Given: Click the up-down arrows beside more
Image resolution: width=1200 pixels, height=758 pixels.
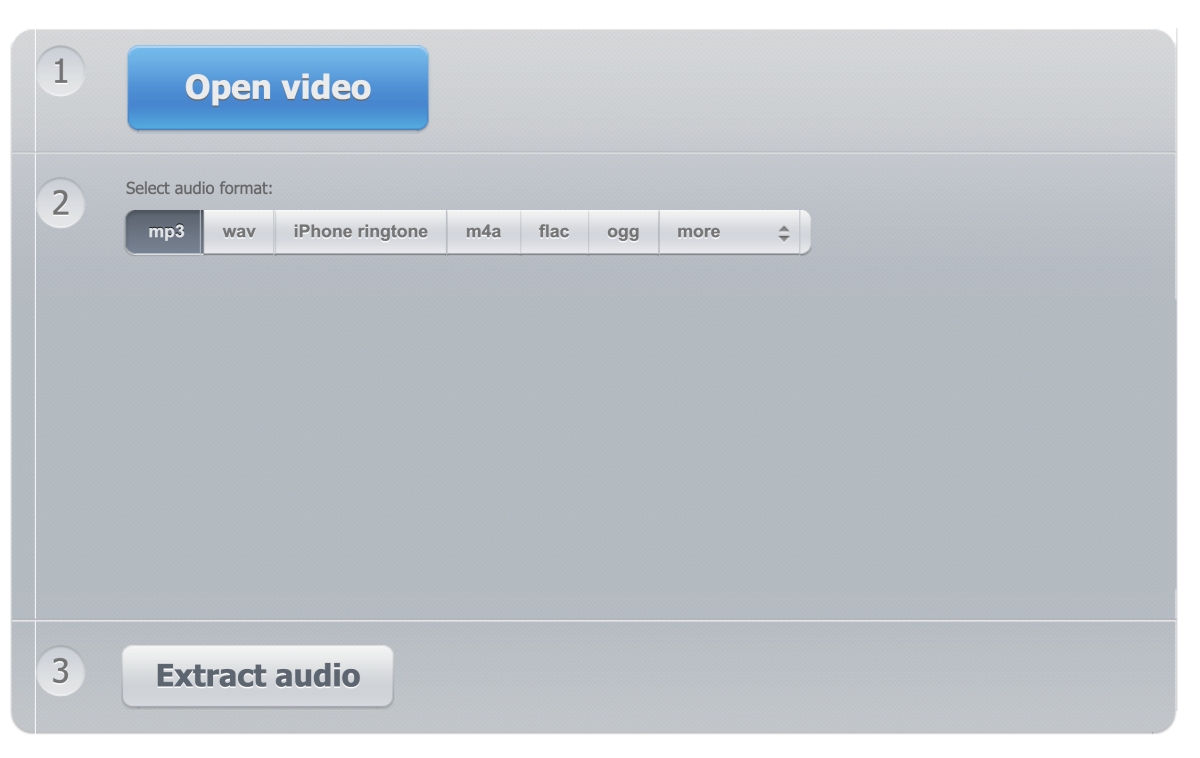Looking at the screenshot, I should 784,232.
